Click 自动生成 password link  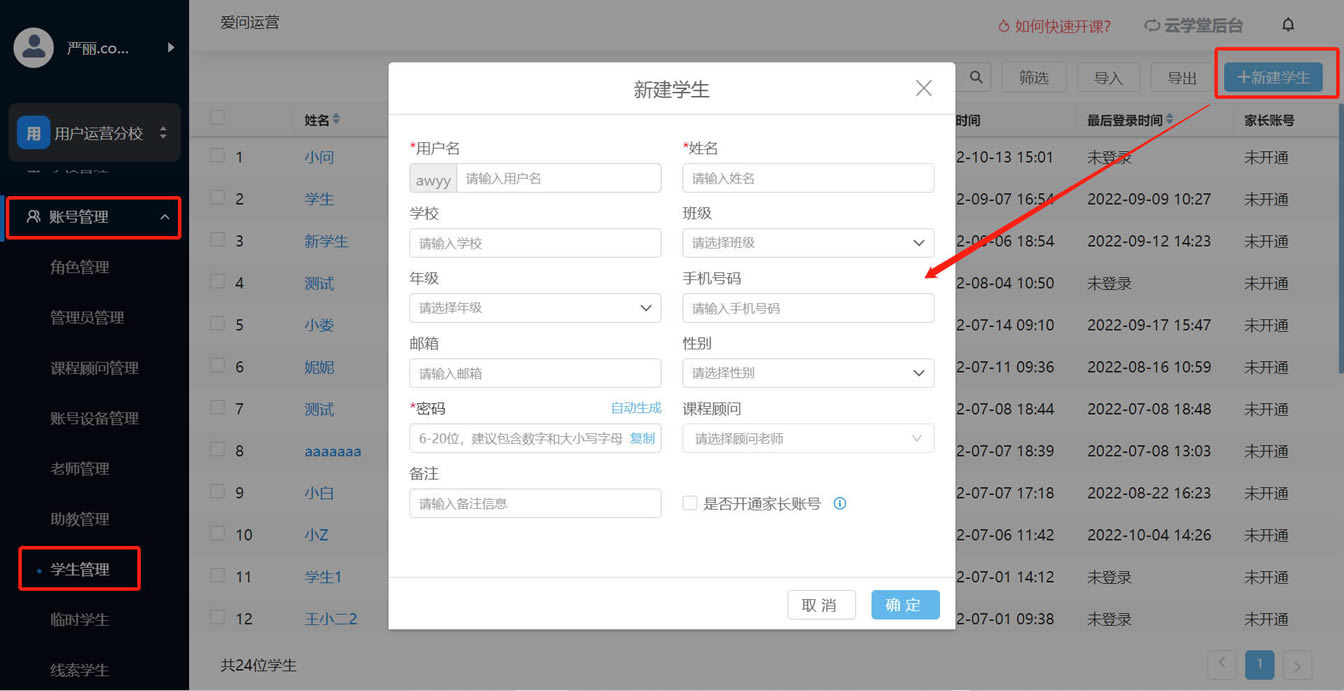tap(636, 408)
